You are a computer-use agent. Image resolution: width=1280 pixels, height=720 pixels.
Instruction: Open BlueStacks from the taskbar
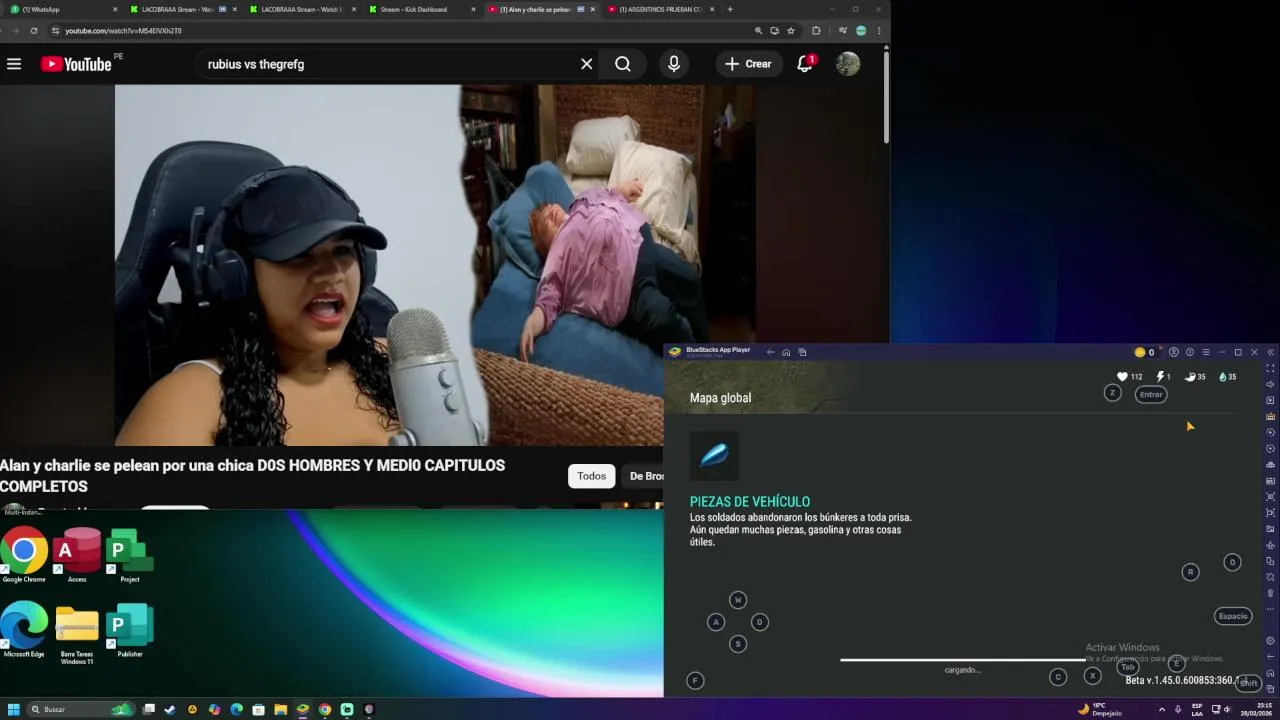pos(303,709)
